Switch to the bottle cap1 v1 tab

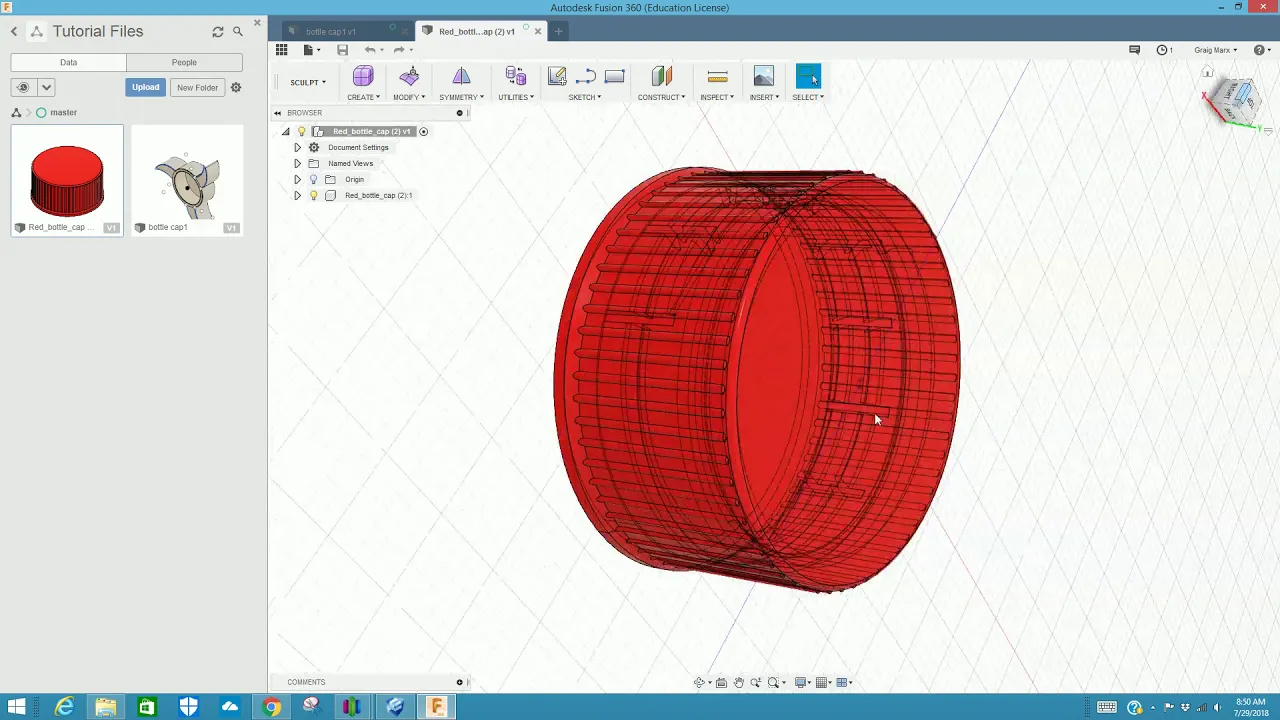pyautogui.click(x=331, y=32)
